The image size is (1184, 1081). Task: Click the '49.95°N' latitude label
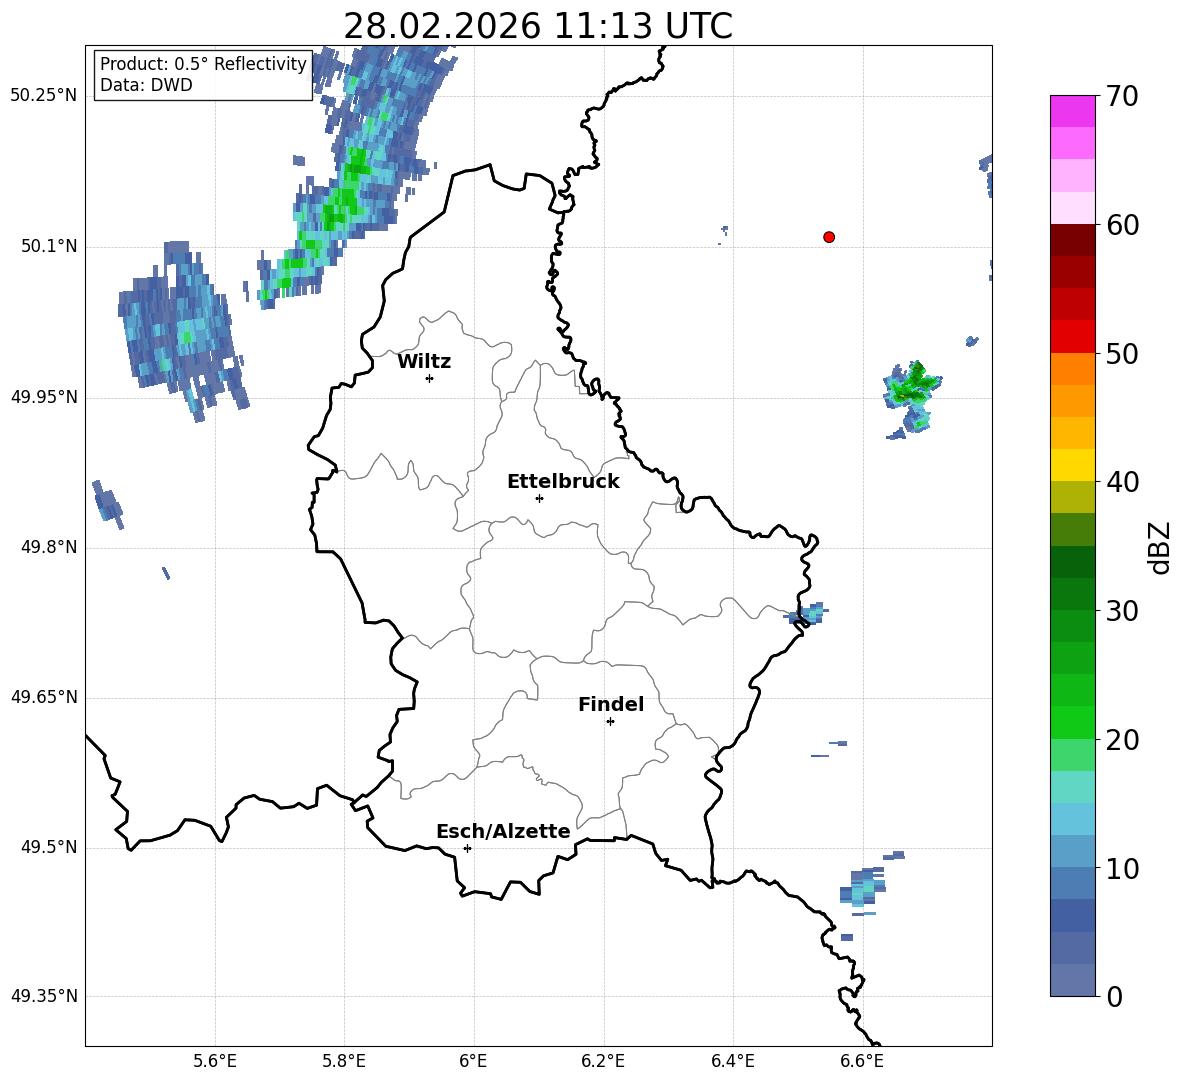pyautogui.click(x=44, y=397)
